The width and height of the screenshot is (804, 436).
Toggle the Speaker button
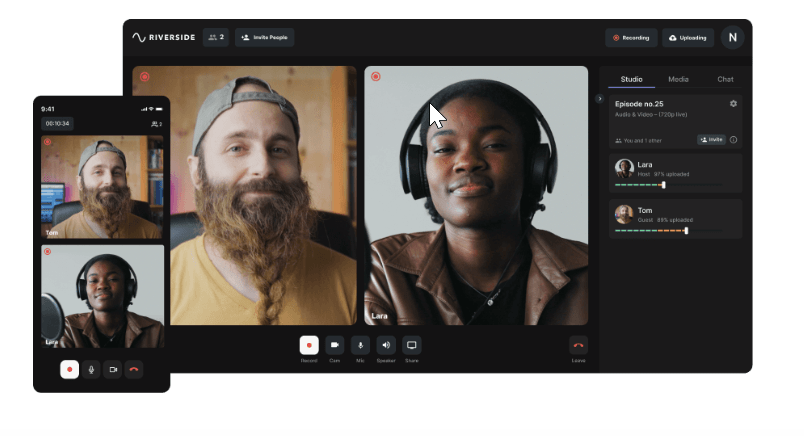click(x=386, y=345)
